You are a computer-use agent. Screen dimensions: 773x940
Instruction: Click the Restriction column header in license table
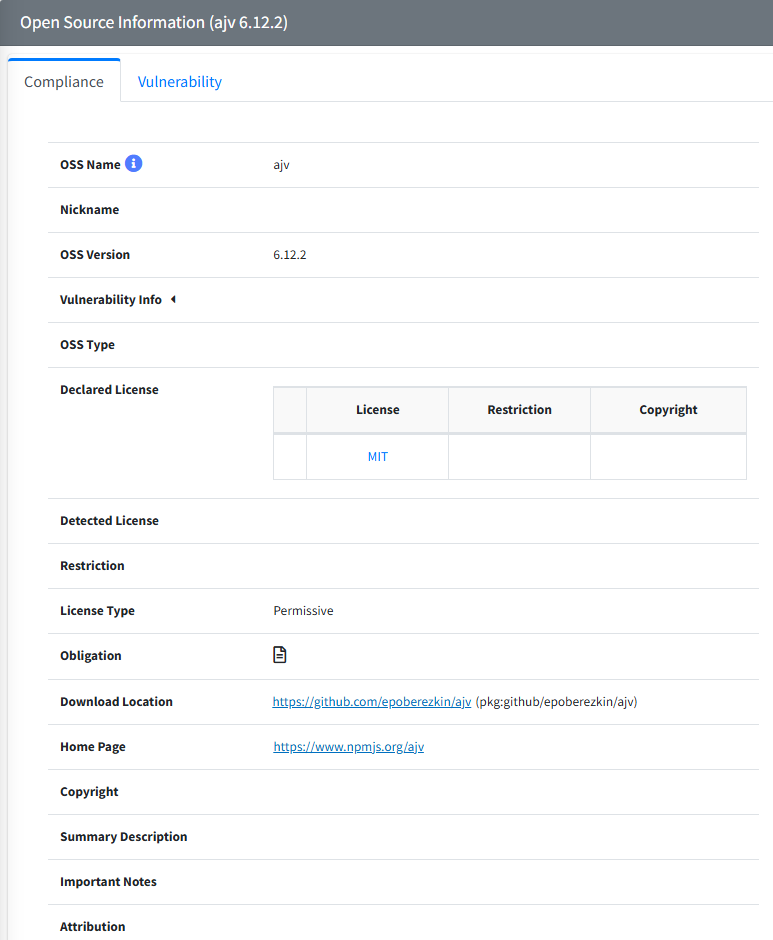tap(519, 409)
